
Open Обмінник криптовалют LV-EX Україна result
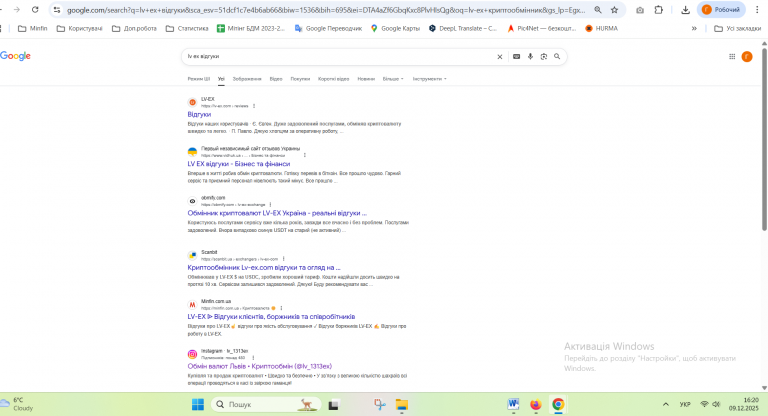point(277,213)
